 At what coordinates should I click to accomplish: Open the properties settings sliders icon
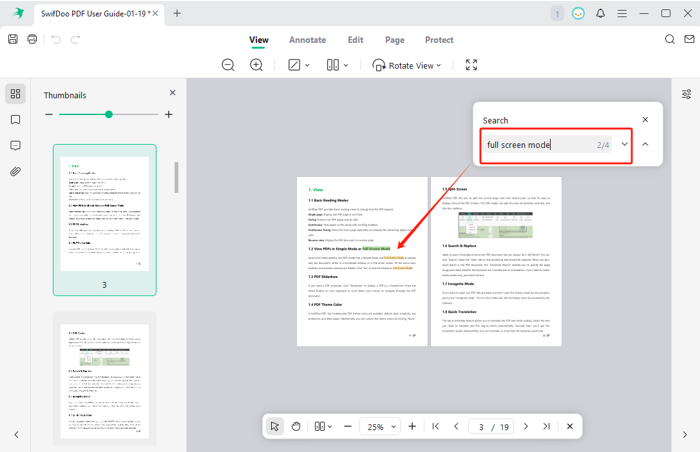pos(687,94)
